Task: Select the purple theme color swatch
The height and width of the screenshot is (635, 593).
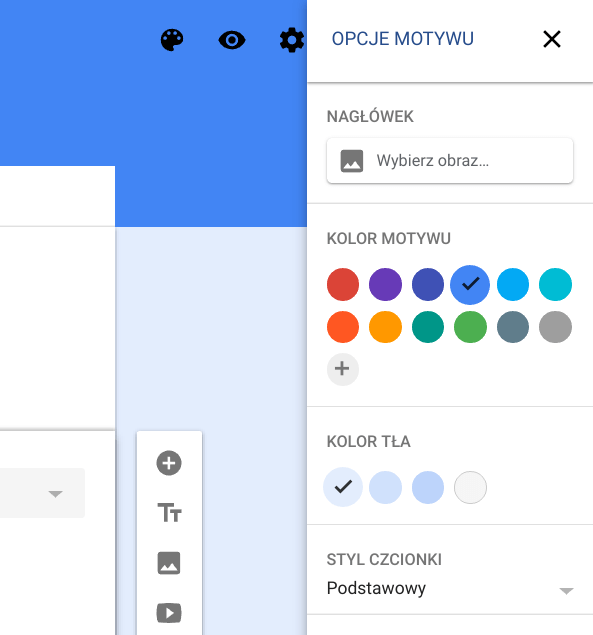Action: tap(385, 284)
